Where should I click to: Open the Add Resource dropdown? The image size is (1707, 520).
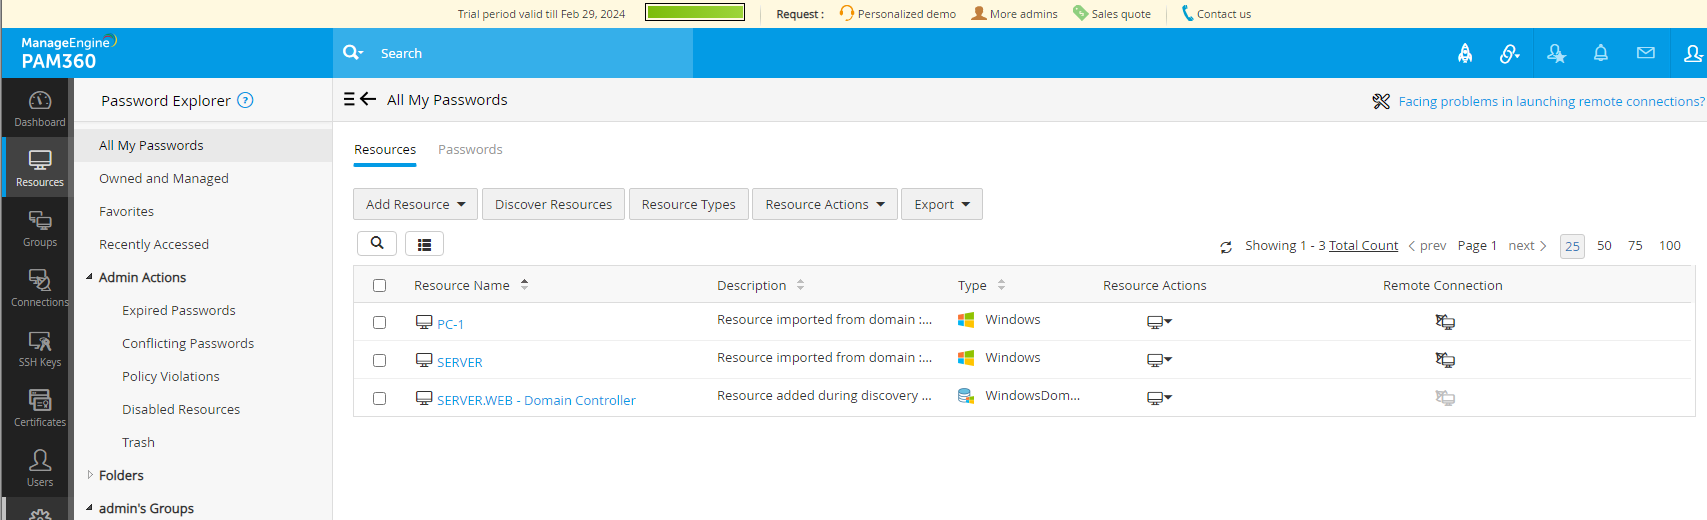click(415, 204)
